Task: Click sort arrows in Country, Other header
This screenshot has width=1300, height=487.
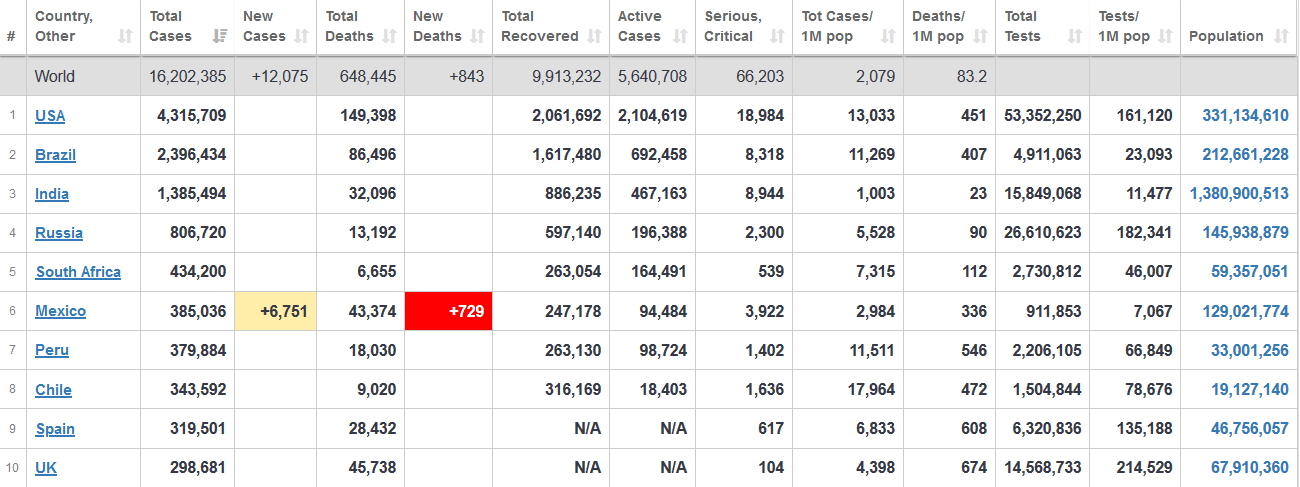Action: click(x=125, y=36)
